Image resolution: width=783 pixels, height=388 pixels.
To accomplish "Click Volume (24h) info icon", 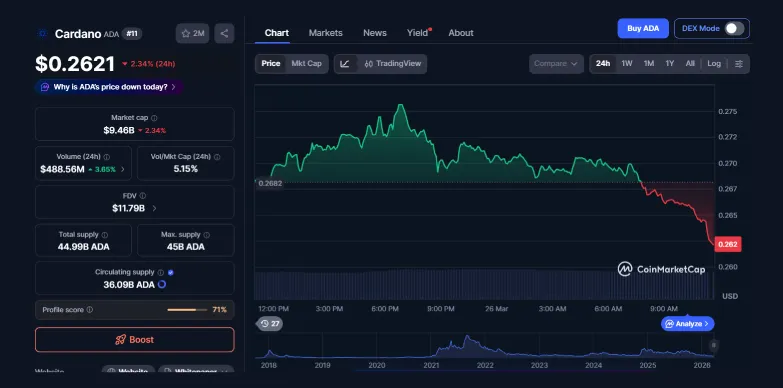I will [x=107, y=157].
